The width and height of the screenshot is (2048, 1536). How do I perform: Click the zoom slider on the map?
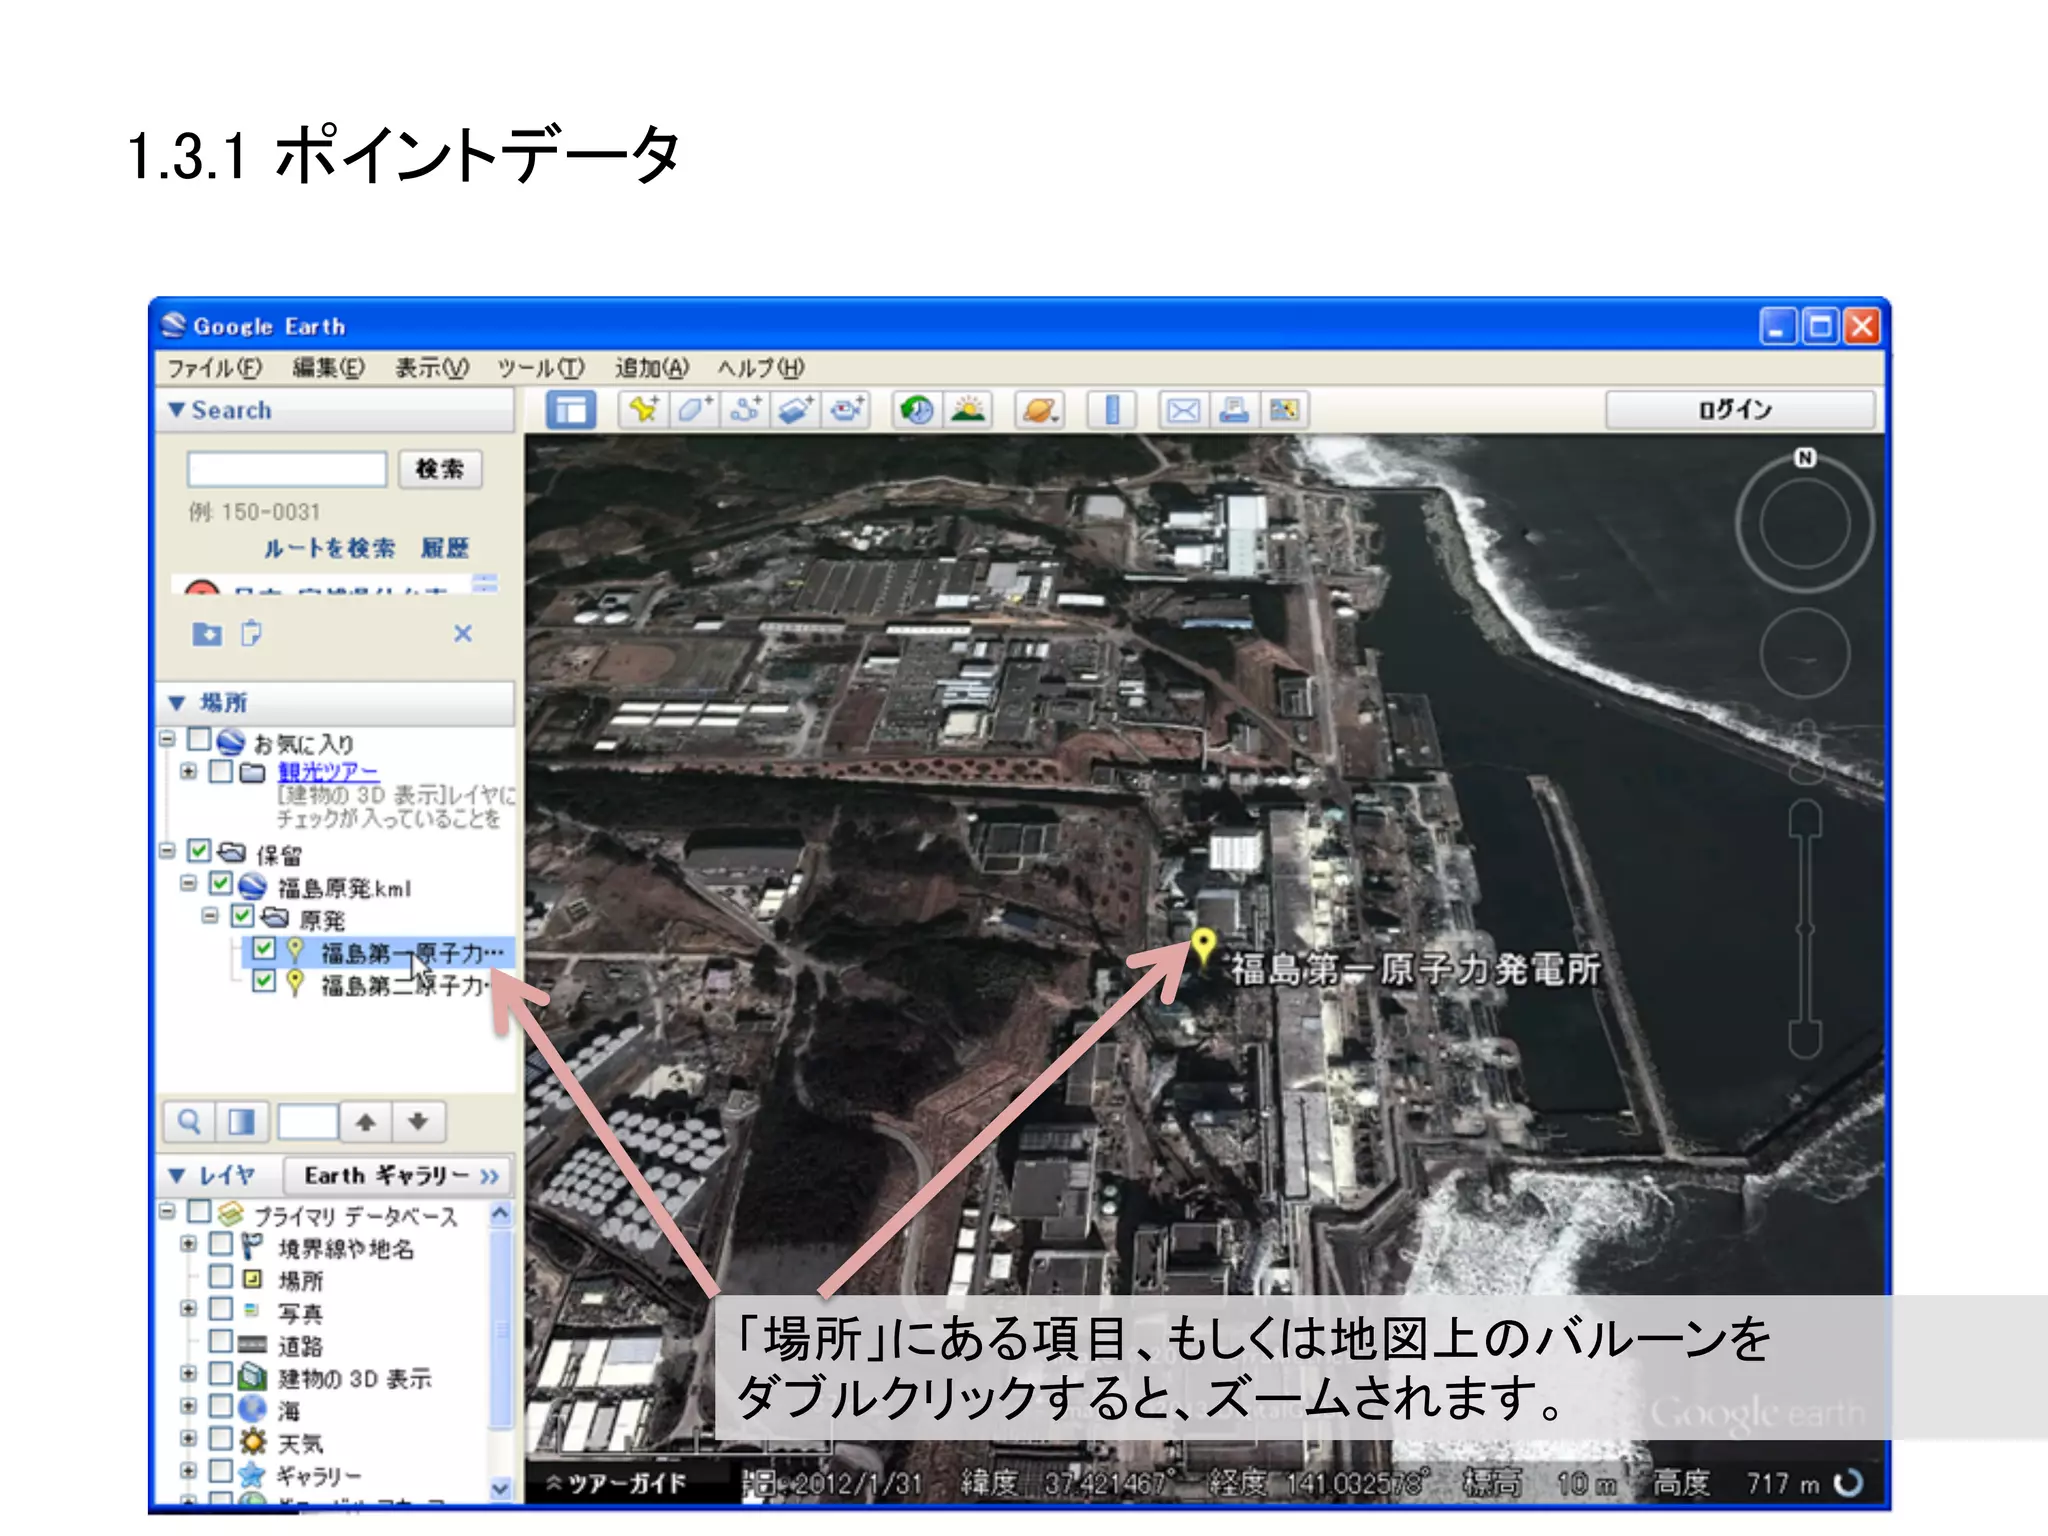pos(1805,930)
